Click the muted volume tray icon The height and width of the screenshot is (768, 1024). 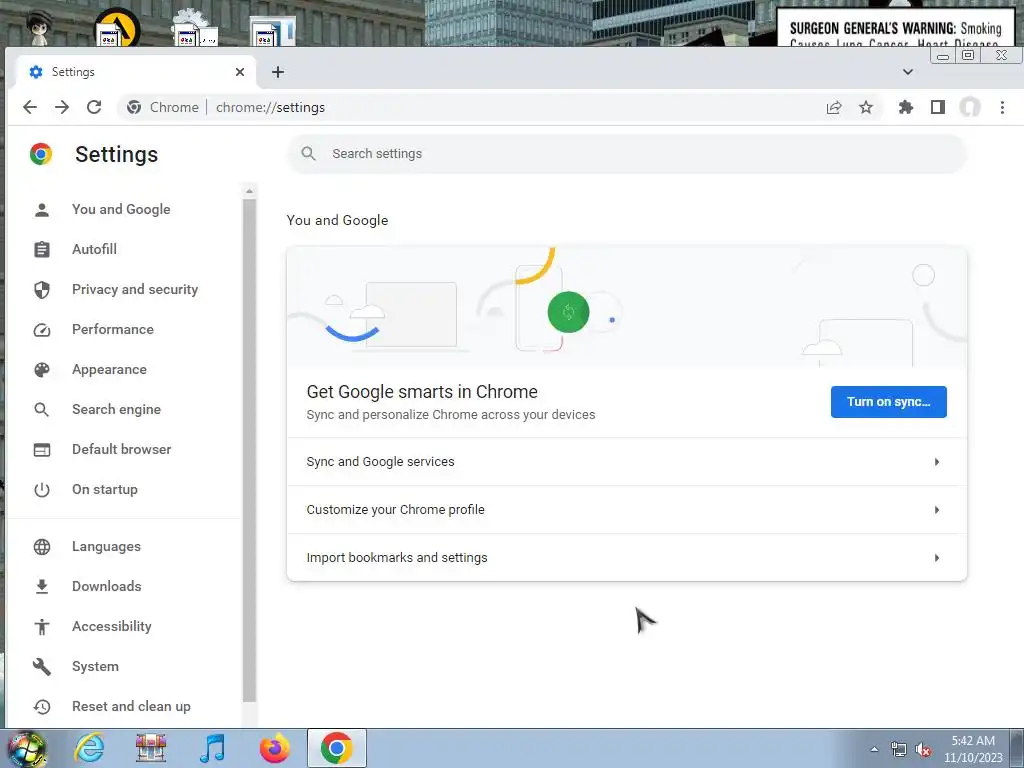coord(923,750)
